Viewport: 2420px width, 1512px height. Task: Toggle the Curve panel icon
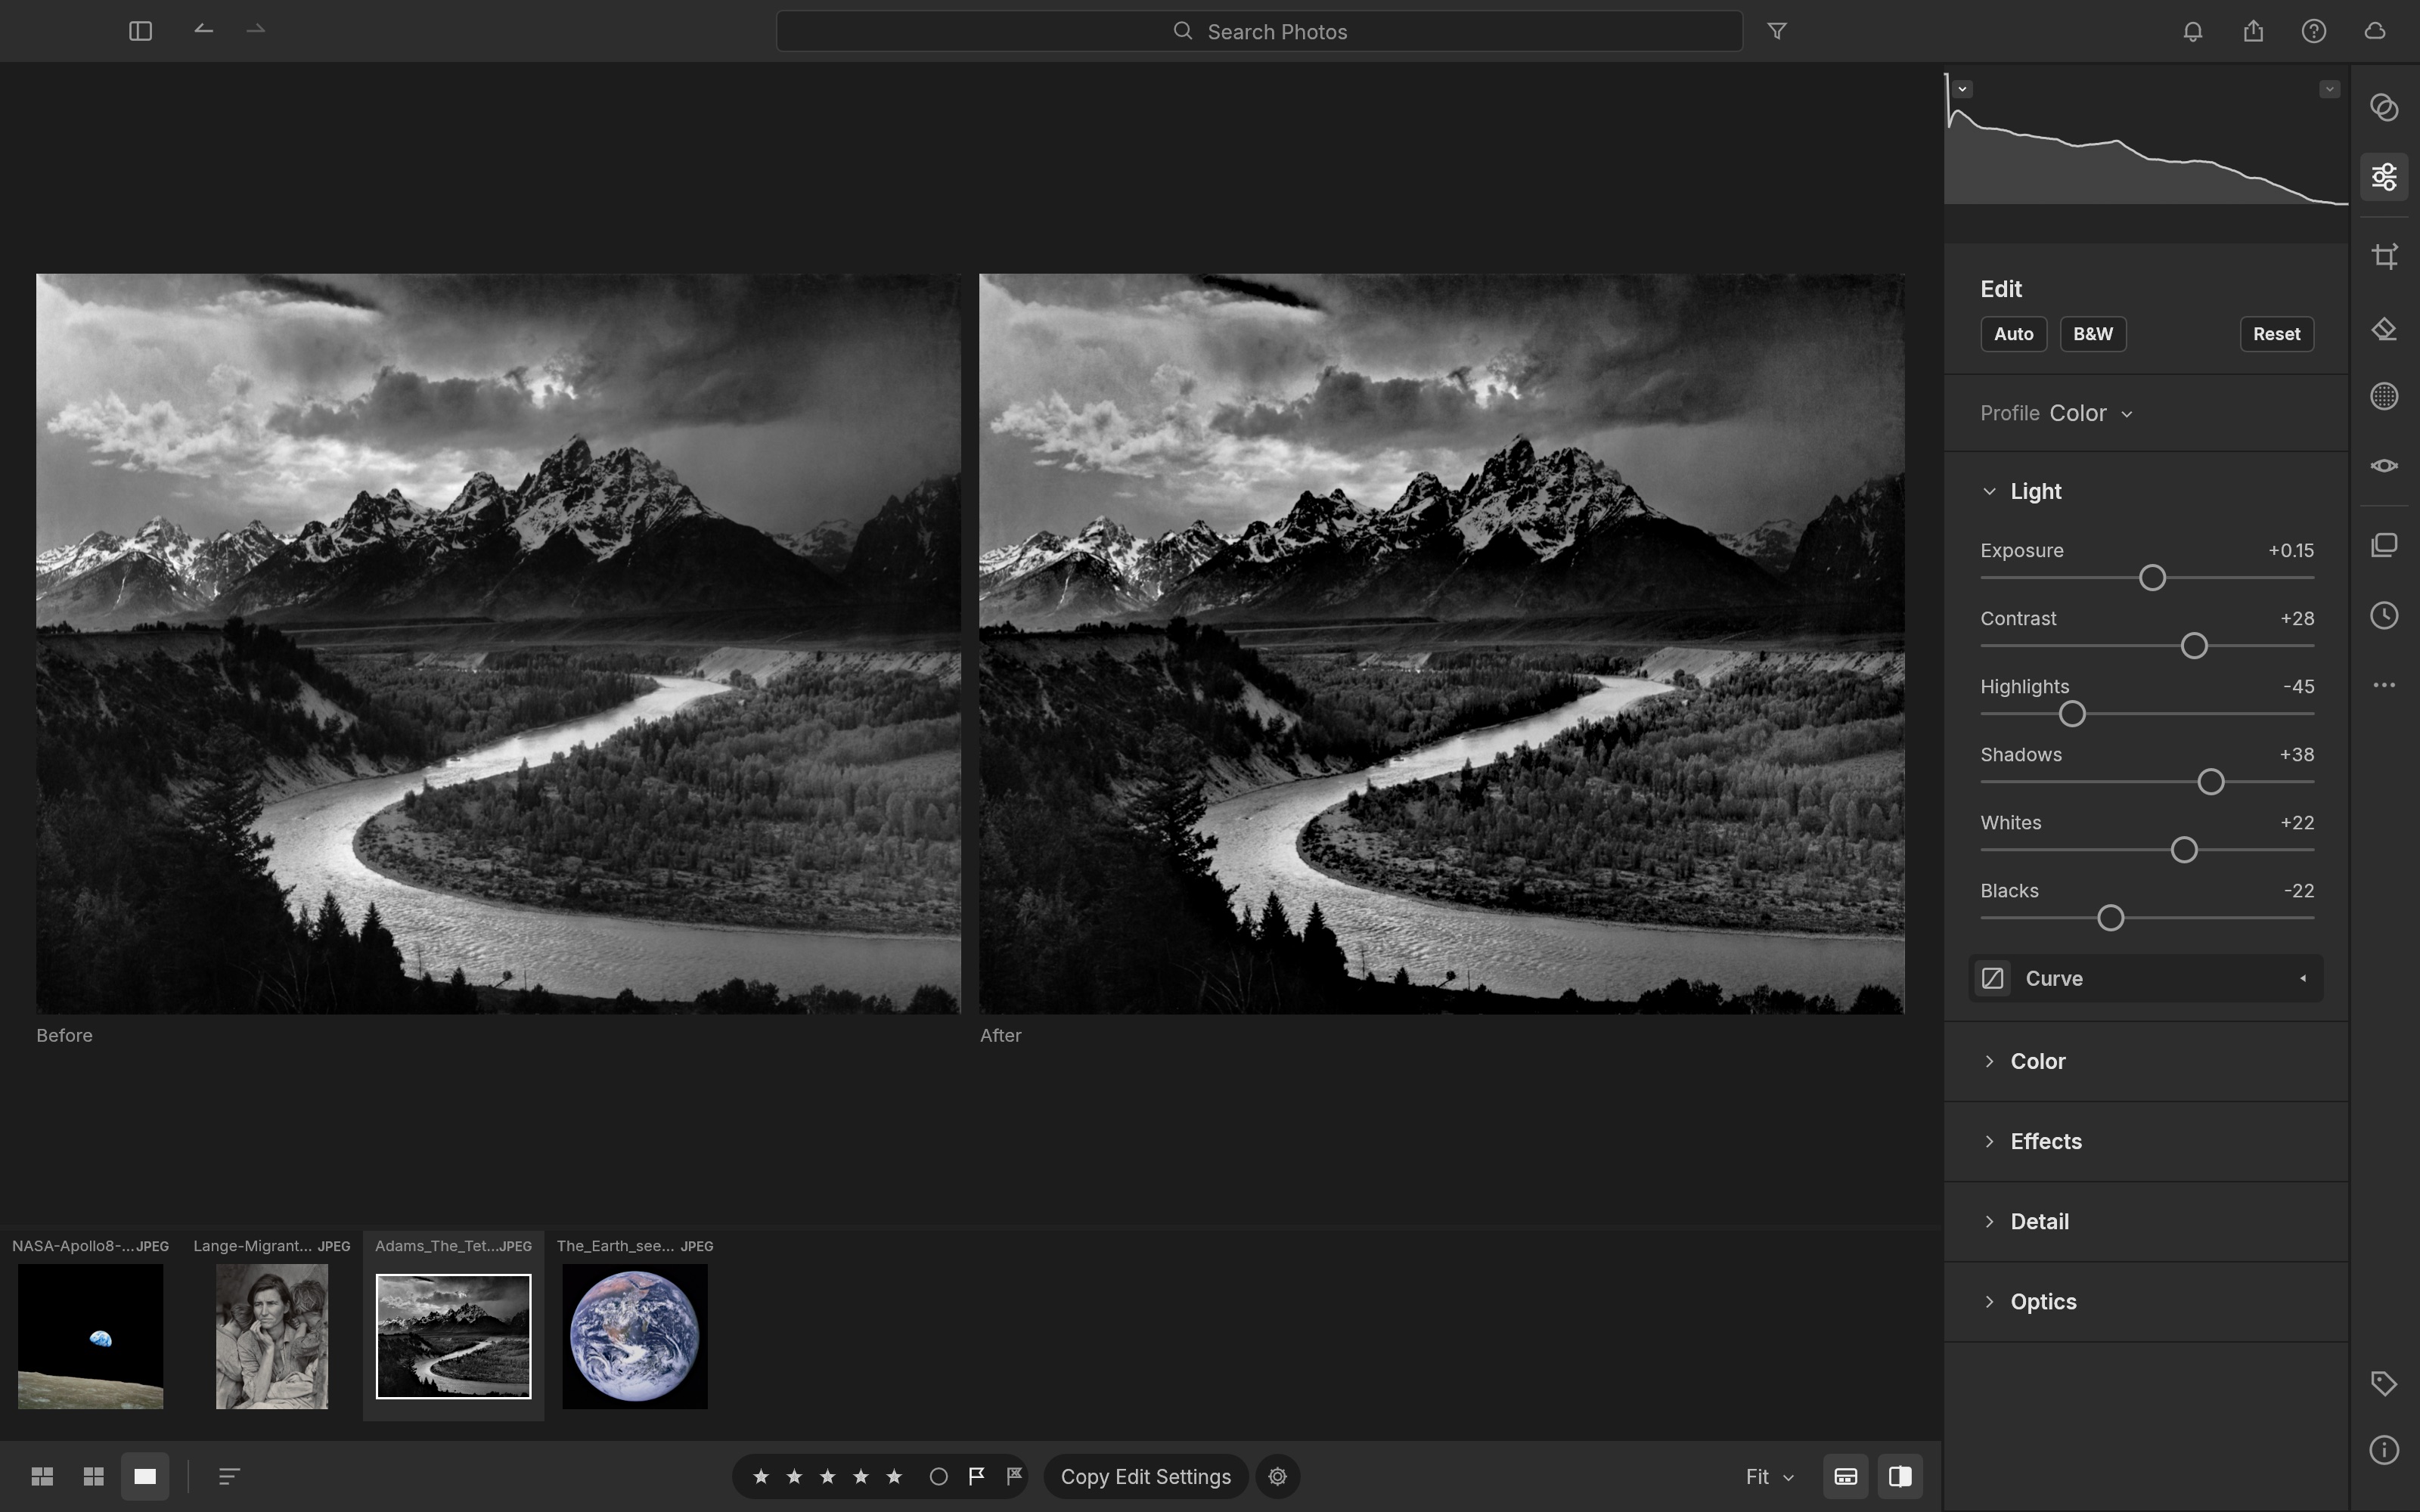pos(1992,978)
